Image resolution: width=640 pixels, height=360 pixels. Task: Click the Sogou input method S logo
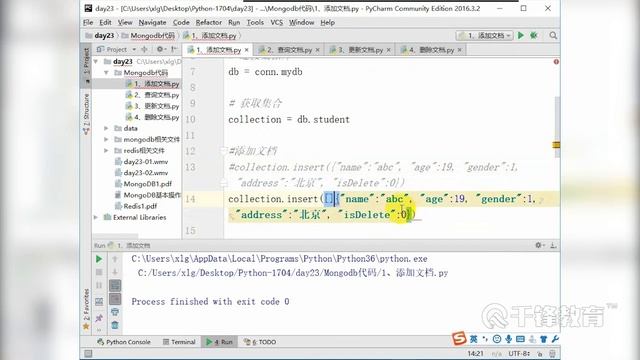click(x=459, y=338)
